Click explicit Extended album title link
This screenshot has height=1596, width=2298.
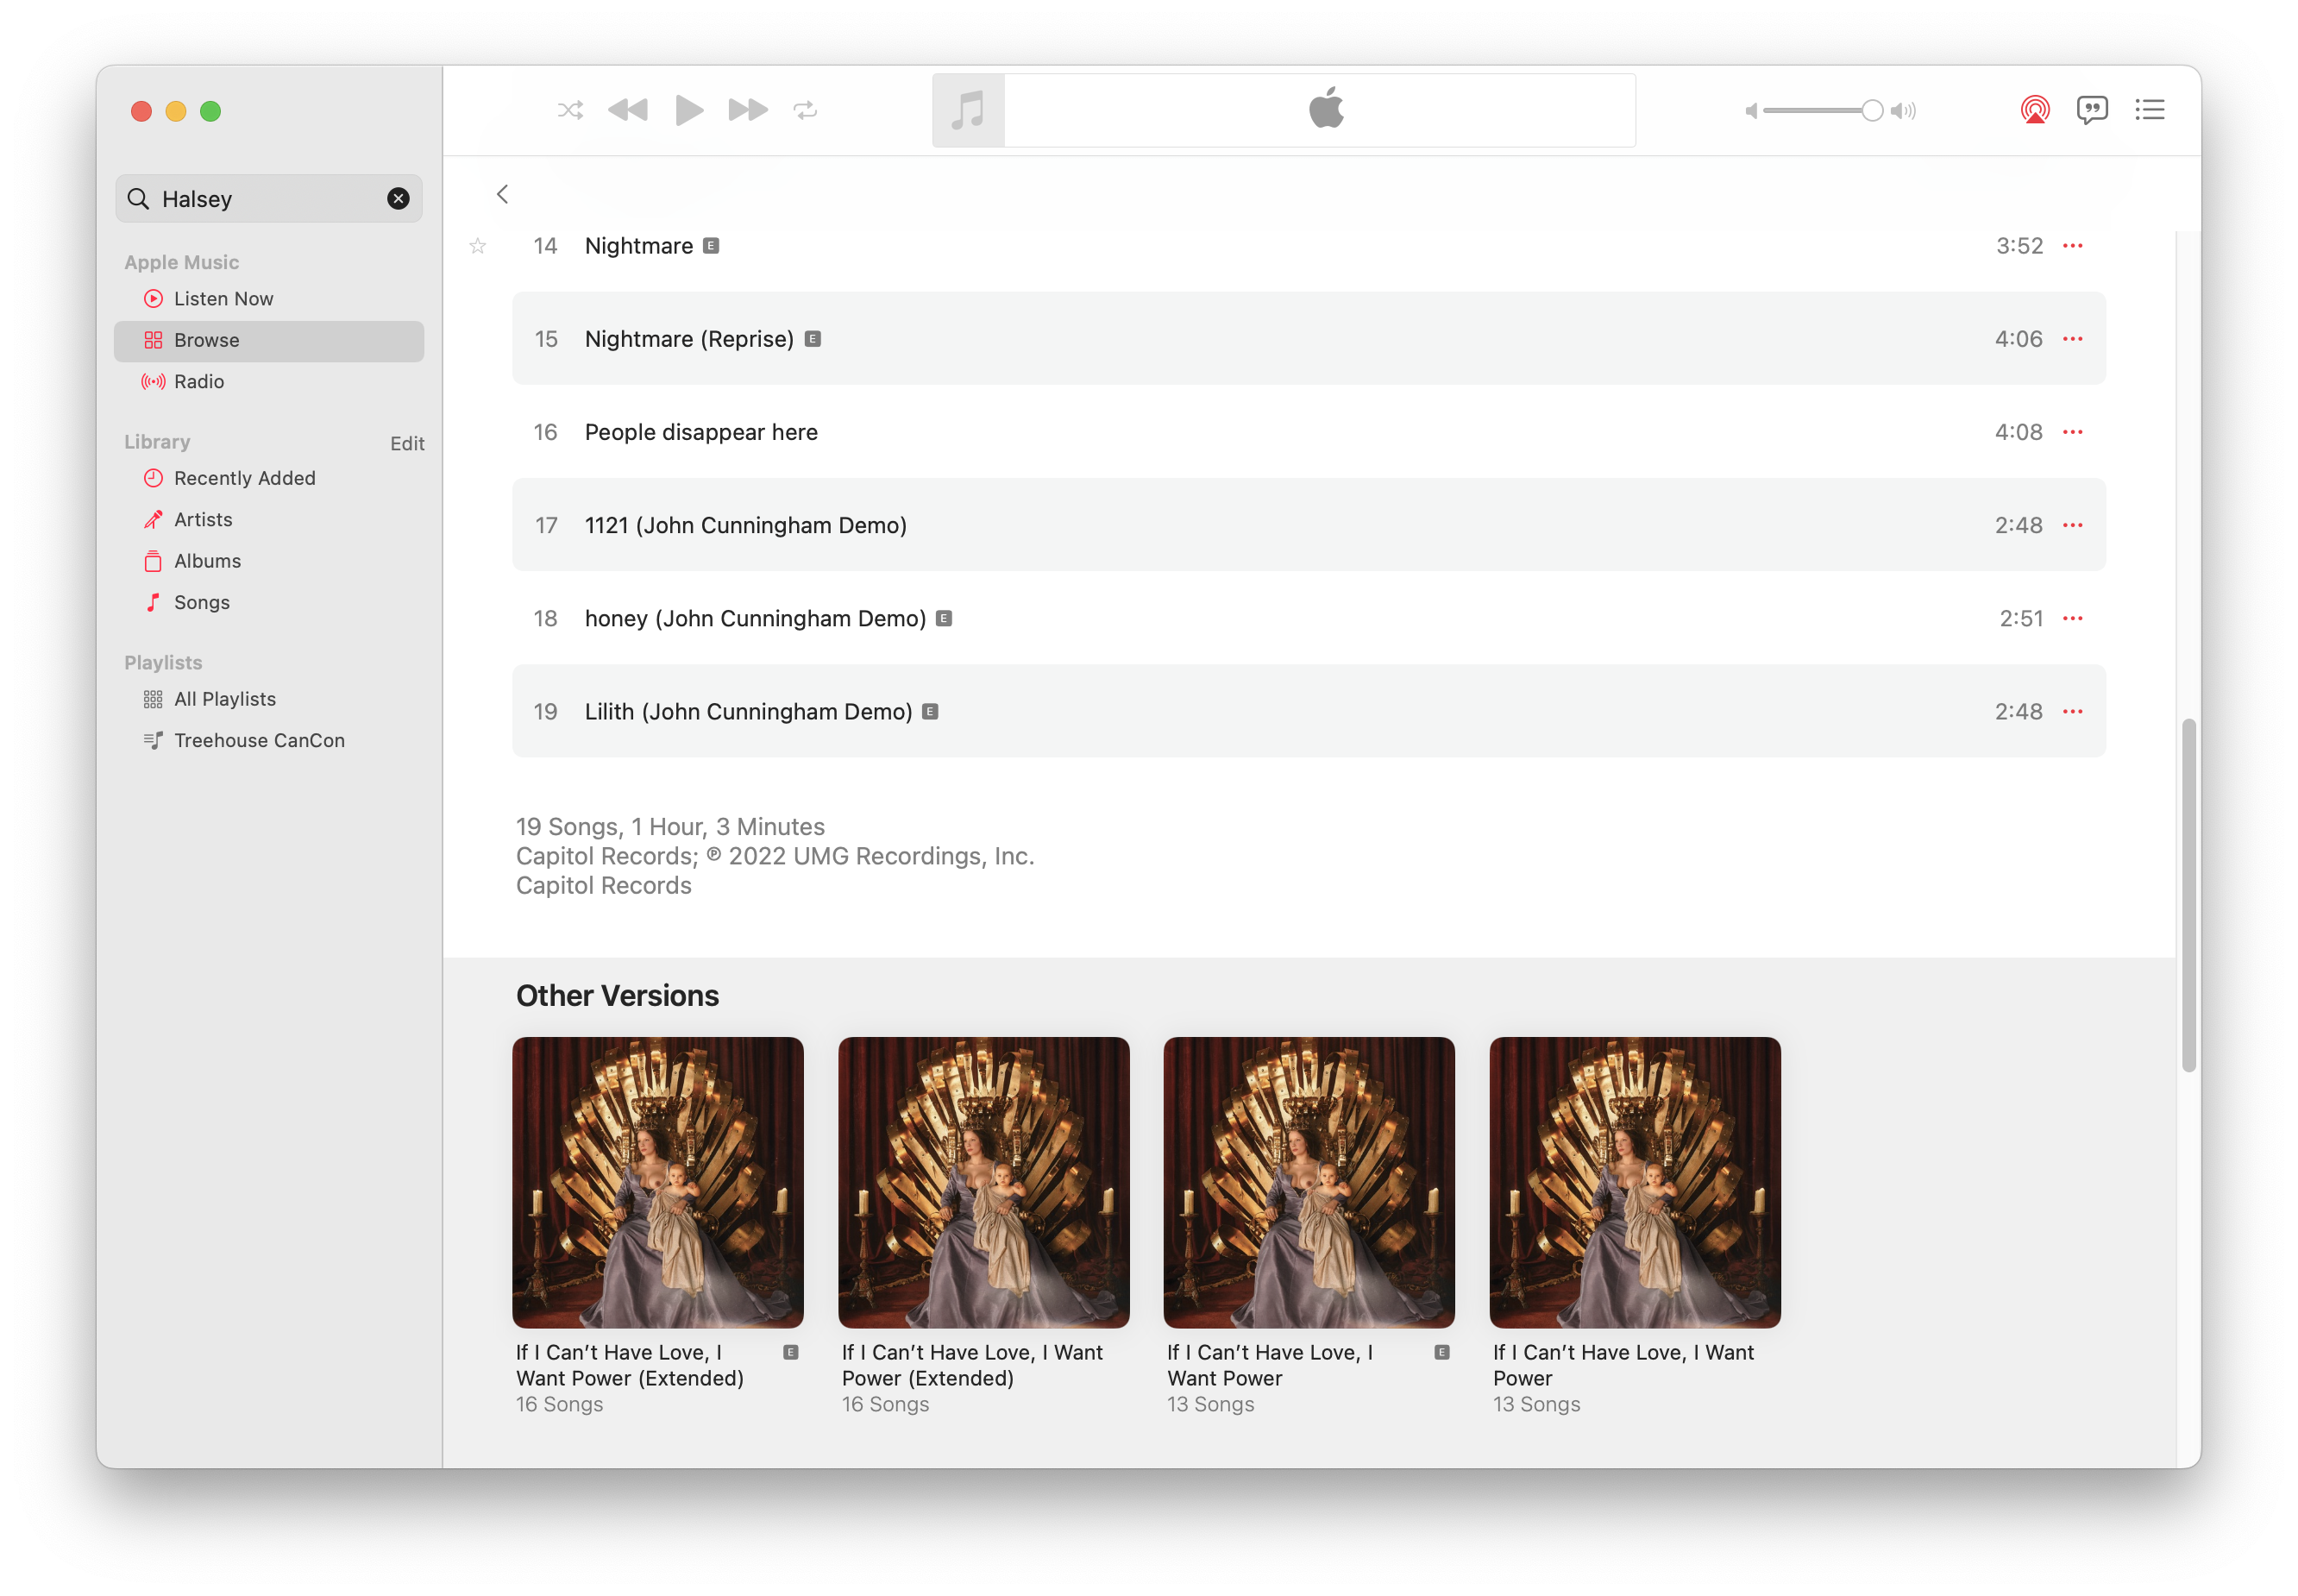pos(630,1365)
